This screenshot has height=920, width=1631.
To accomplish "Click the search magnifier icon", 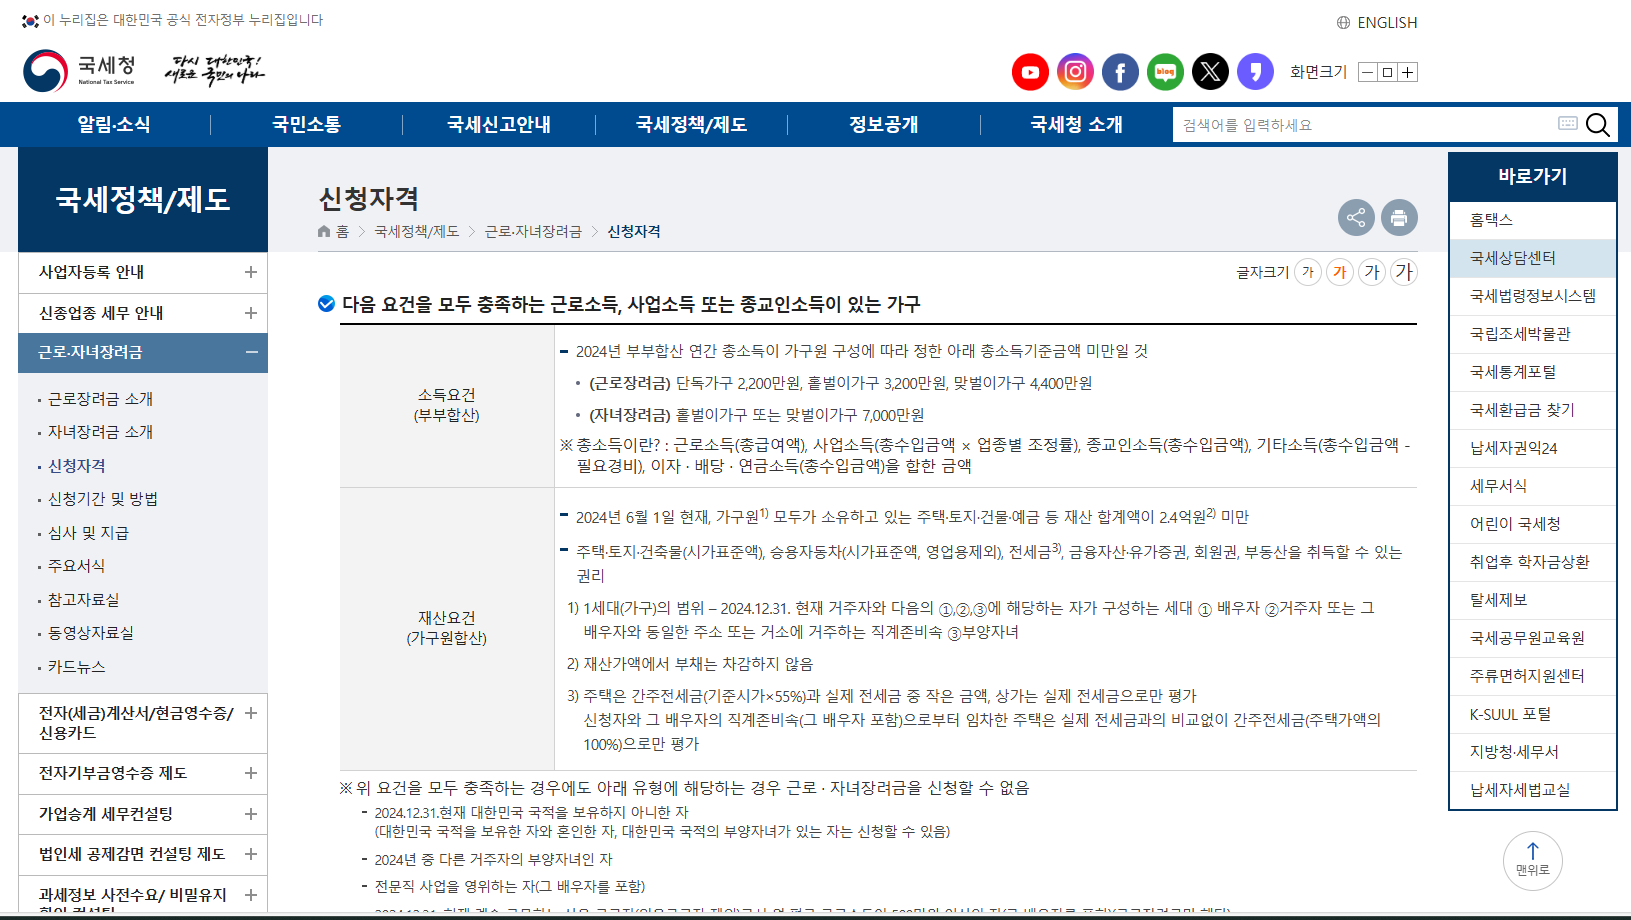I will (1597, 124).
